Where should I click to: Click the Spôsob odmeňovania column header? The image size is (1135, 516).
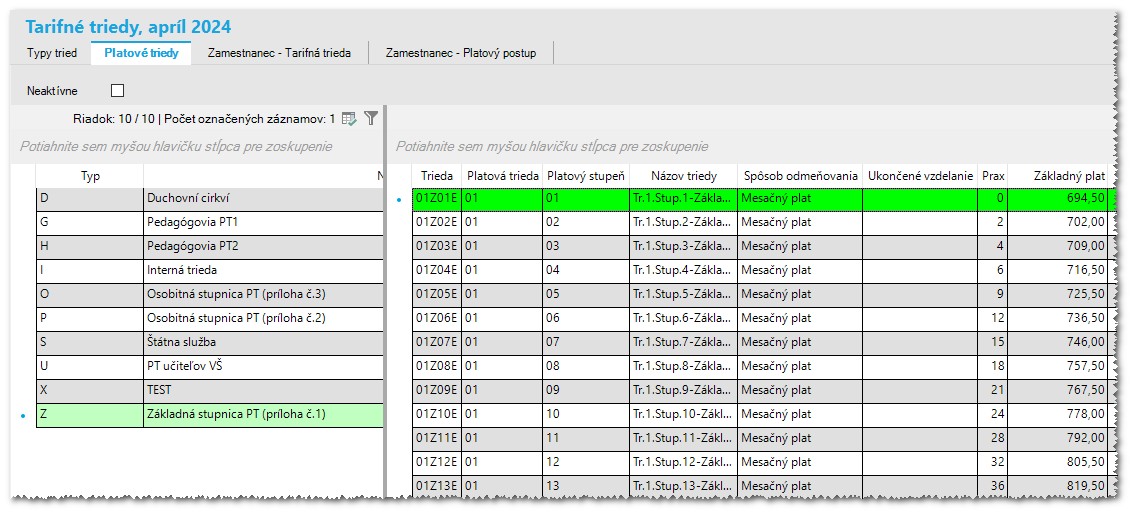[x=799, y=176]
